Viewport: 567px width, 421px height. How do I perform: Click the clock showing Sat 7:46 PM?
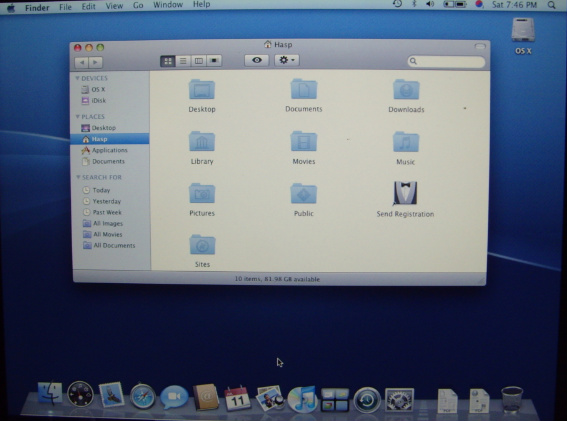click(514, 5)
